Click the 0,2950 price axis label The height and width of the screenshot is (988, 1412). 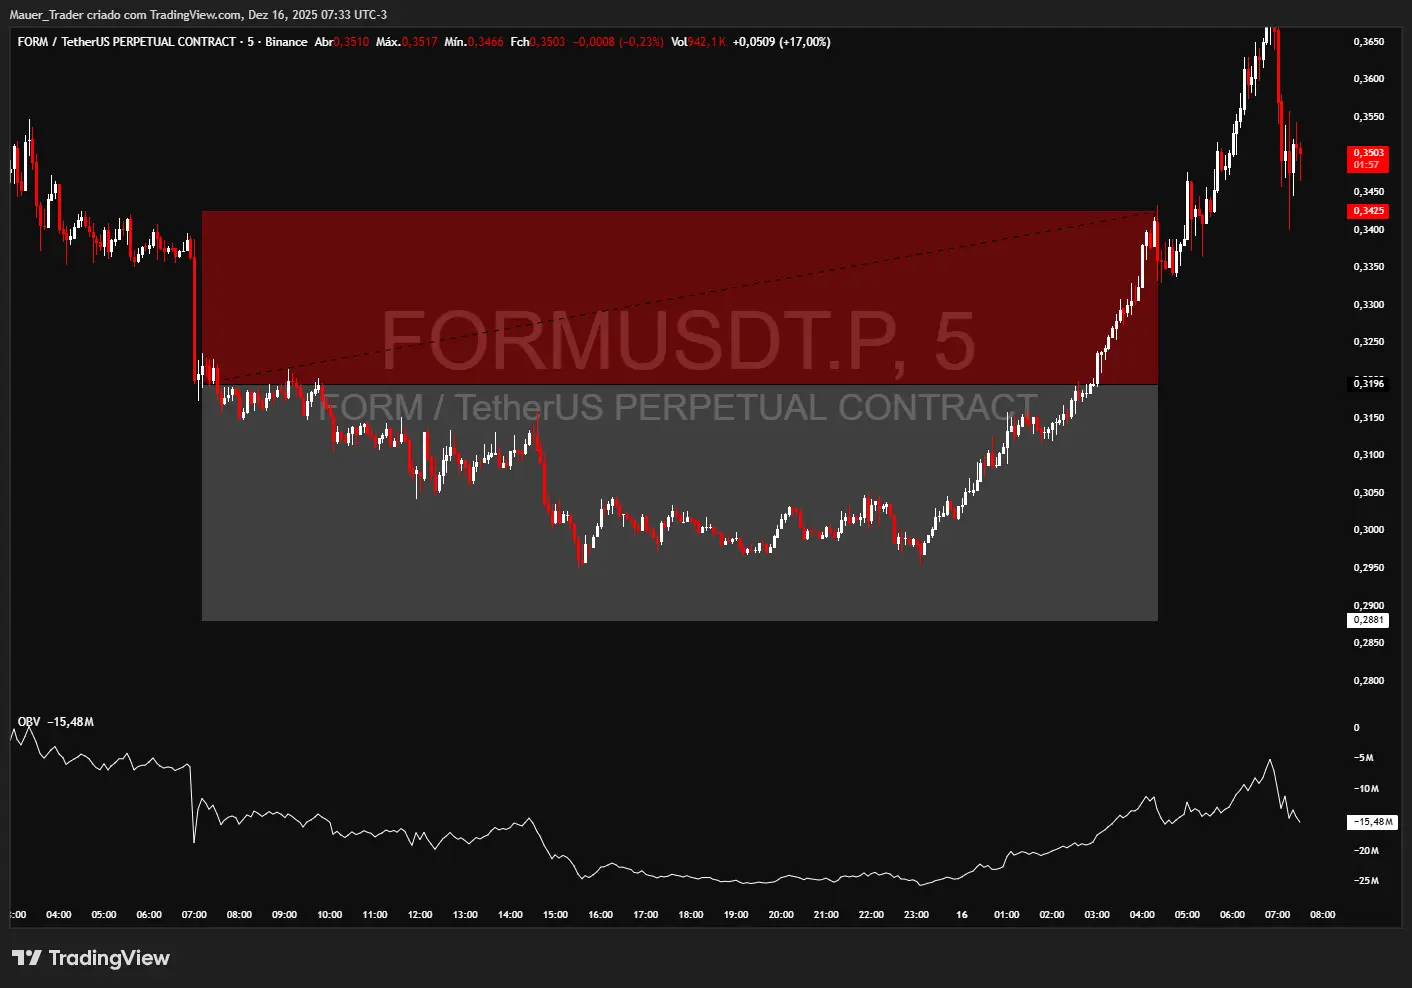pyautogui.click(x=1368, y=568)
